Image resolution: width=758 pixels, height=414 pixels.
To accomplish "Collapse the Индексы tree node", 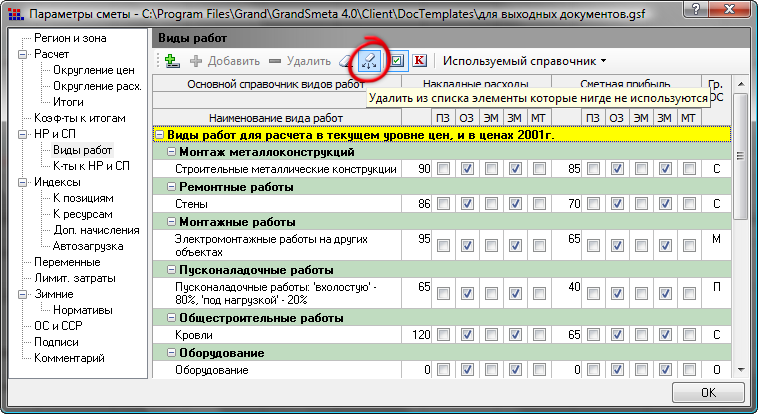I will [23, 182].
